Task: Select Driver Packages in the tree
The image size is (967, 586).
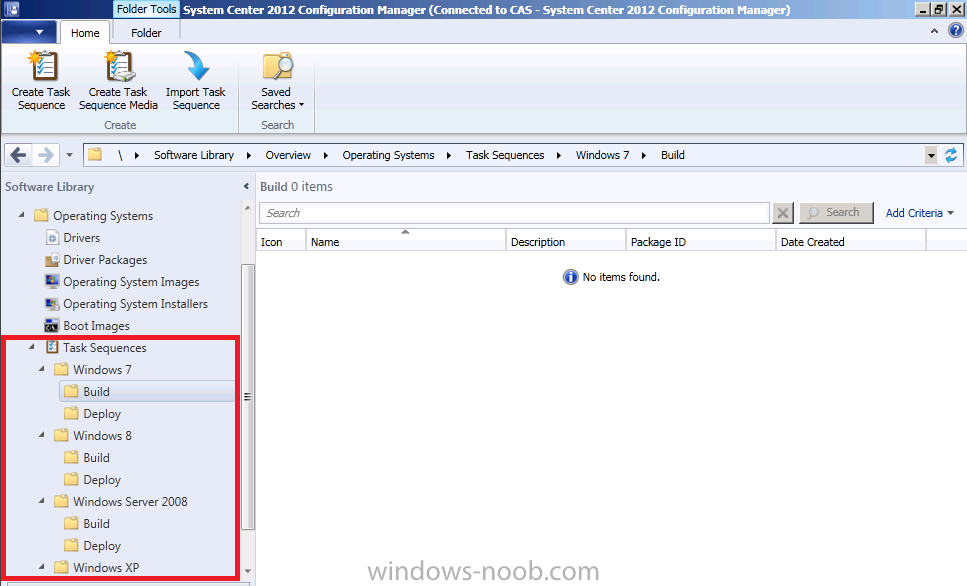Action: coord(105,260)
